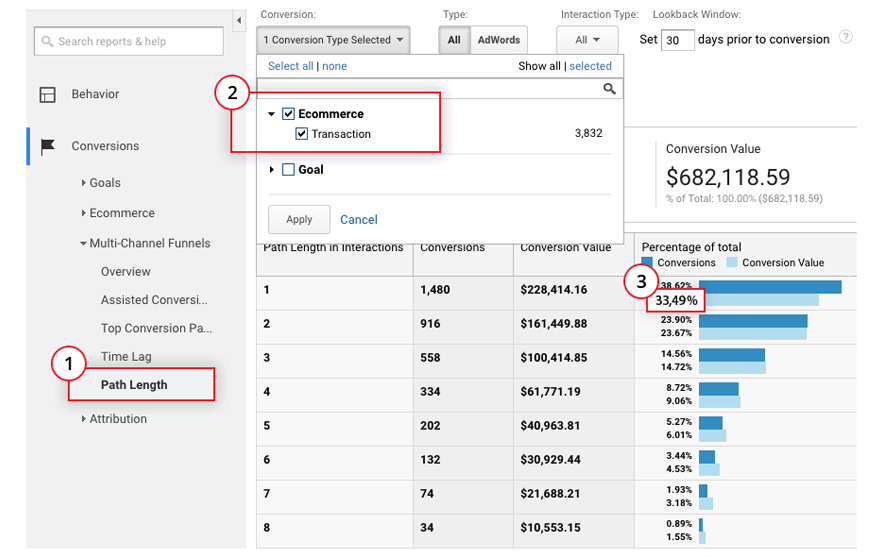Viewport: 883px width, 557px height.
Task: Open the Conversion Type Selected dropdown
Action: click(x=333, y=40)
